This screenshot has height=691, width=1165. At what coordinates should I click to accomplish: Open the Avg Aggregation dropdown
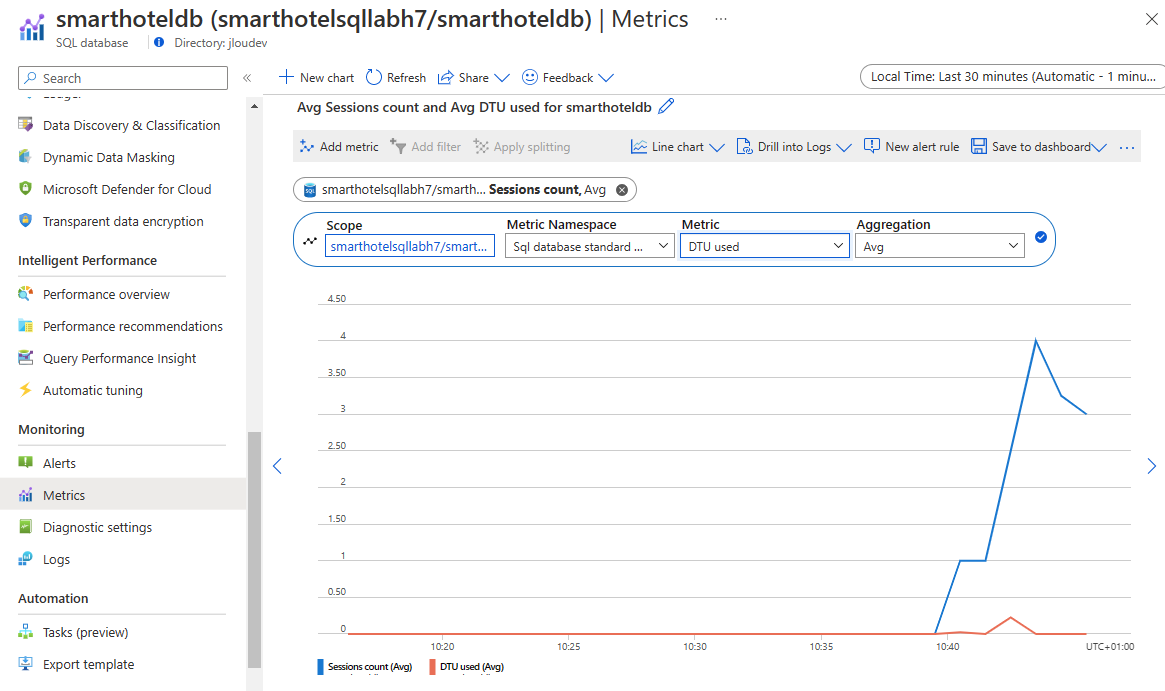click(x=939, y=246)
